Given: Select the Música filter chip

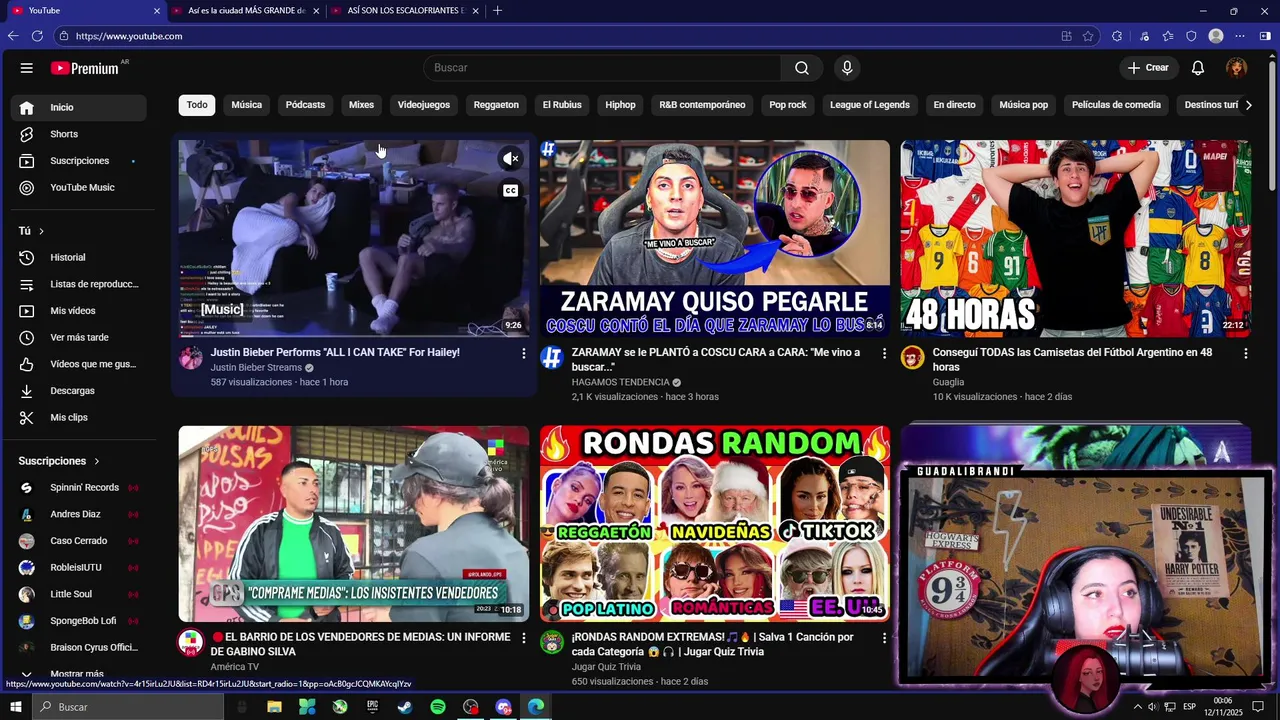Looking at the screenshot, I should coord(246,105).
